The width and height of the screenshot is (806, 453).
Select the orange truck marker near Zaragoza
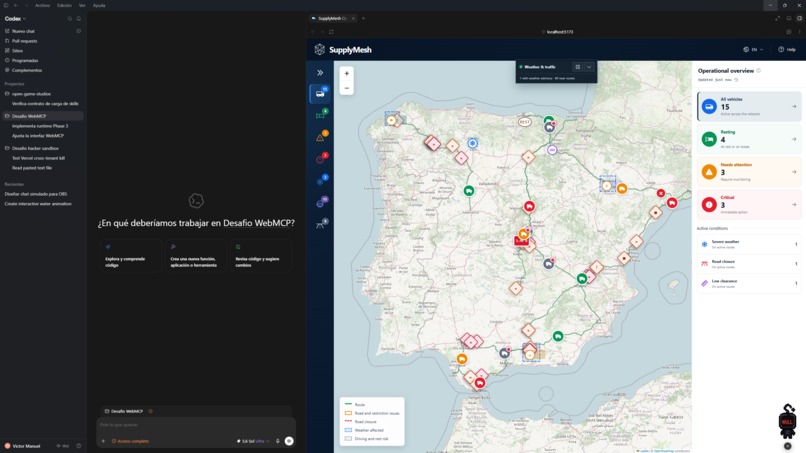click(x=622, y=189)
